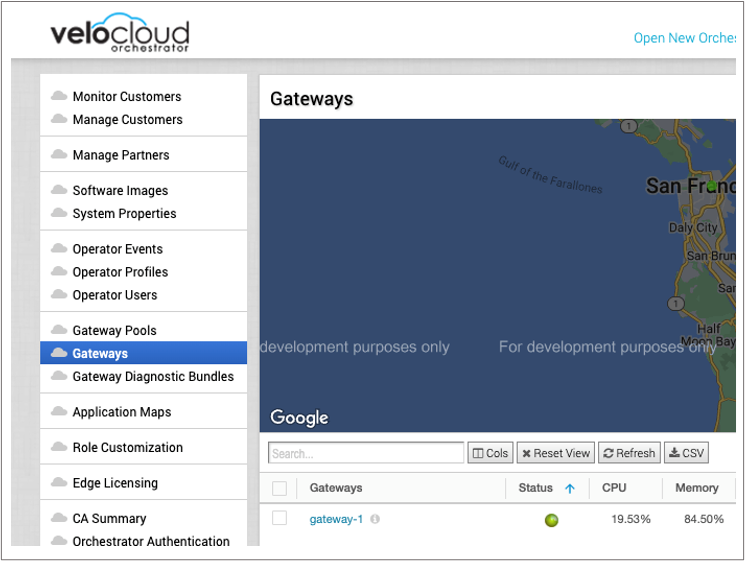Click the Status column sort arrow
This screenshot has width=745, height=561.
click(570, 488)
